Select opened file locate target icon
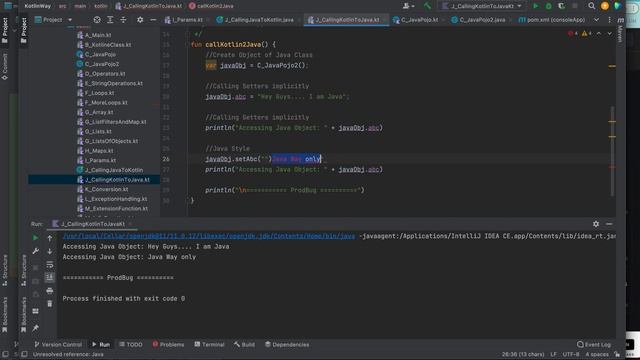The image size is (640, 360). pyautogui.click(x=97, y=20)
